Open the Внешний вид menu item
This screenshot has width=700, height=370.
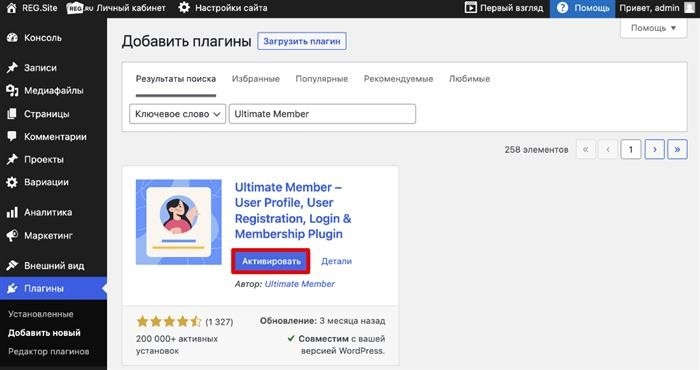tap(54, 266)
